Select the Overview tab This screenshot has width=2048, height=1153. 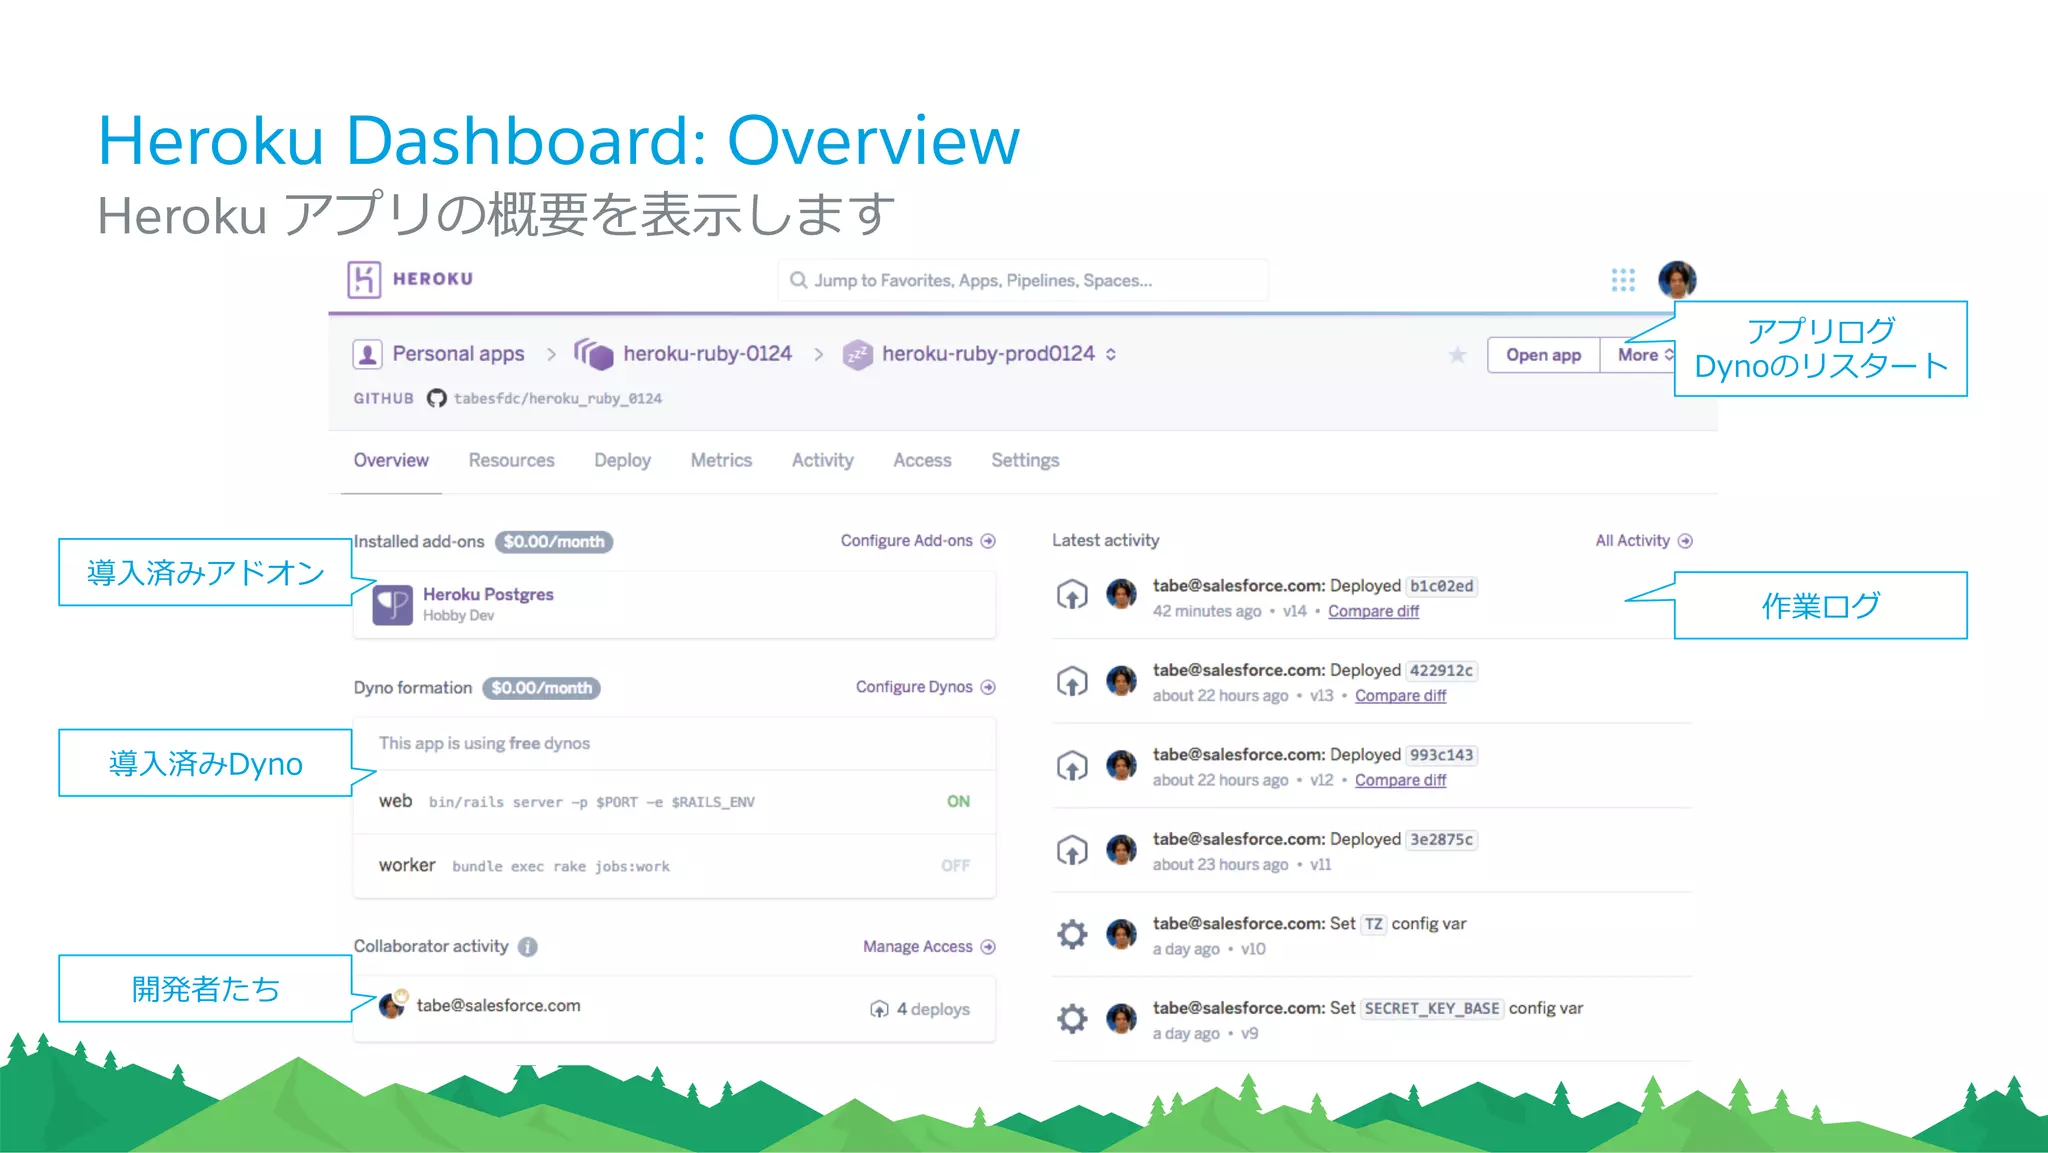click(x=391, y=460)
